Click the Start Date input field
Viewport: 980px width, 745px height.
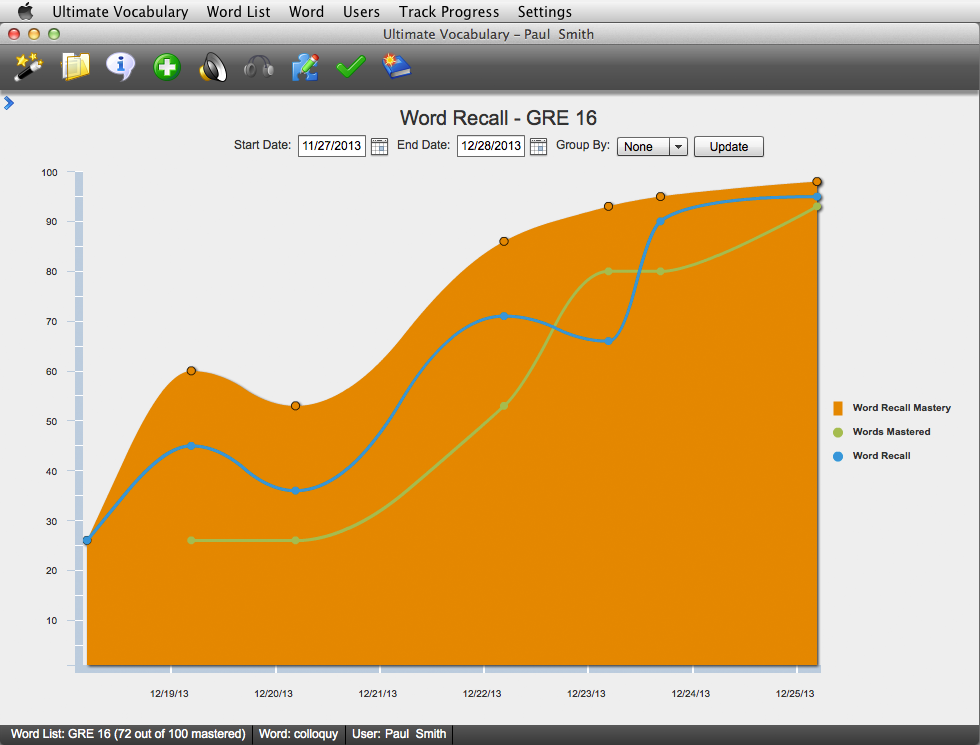[332, 146]
